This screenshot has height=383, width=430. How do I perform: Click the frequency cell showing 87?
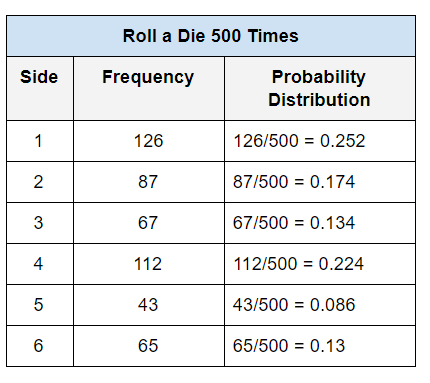pyautogui.click(x=149, y=182)
